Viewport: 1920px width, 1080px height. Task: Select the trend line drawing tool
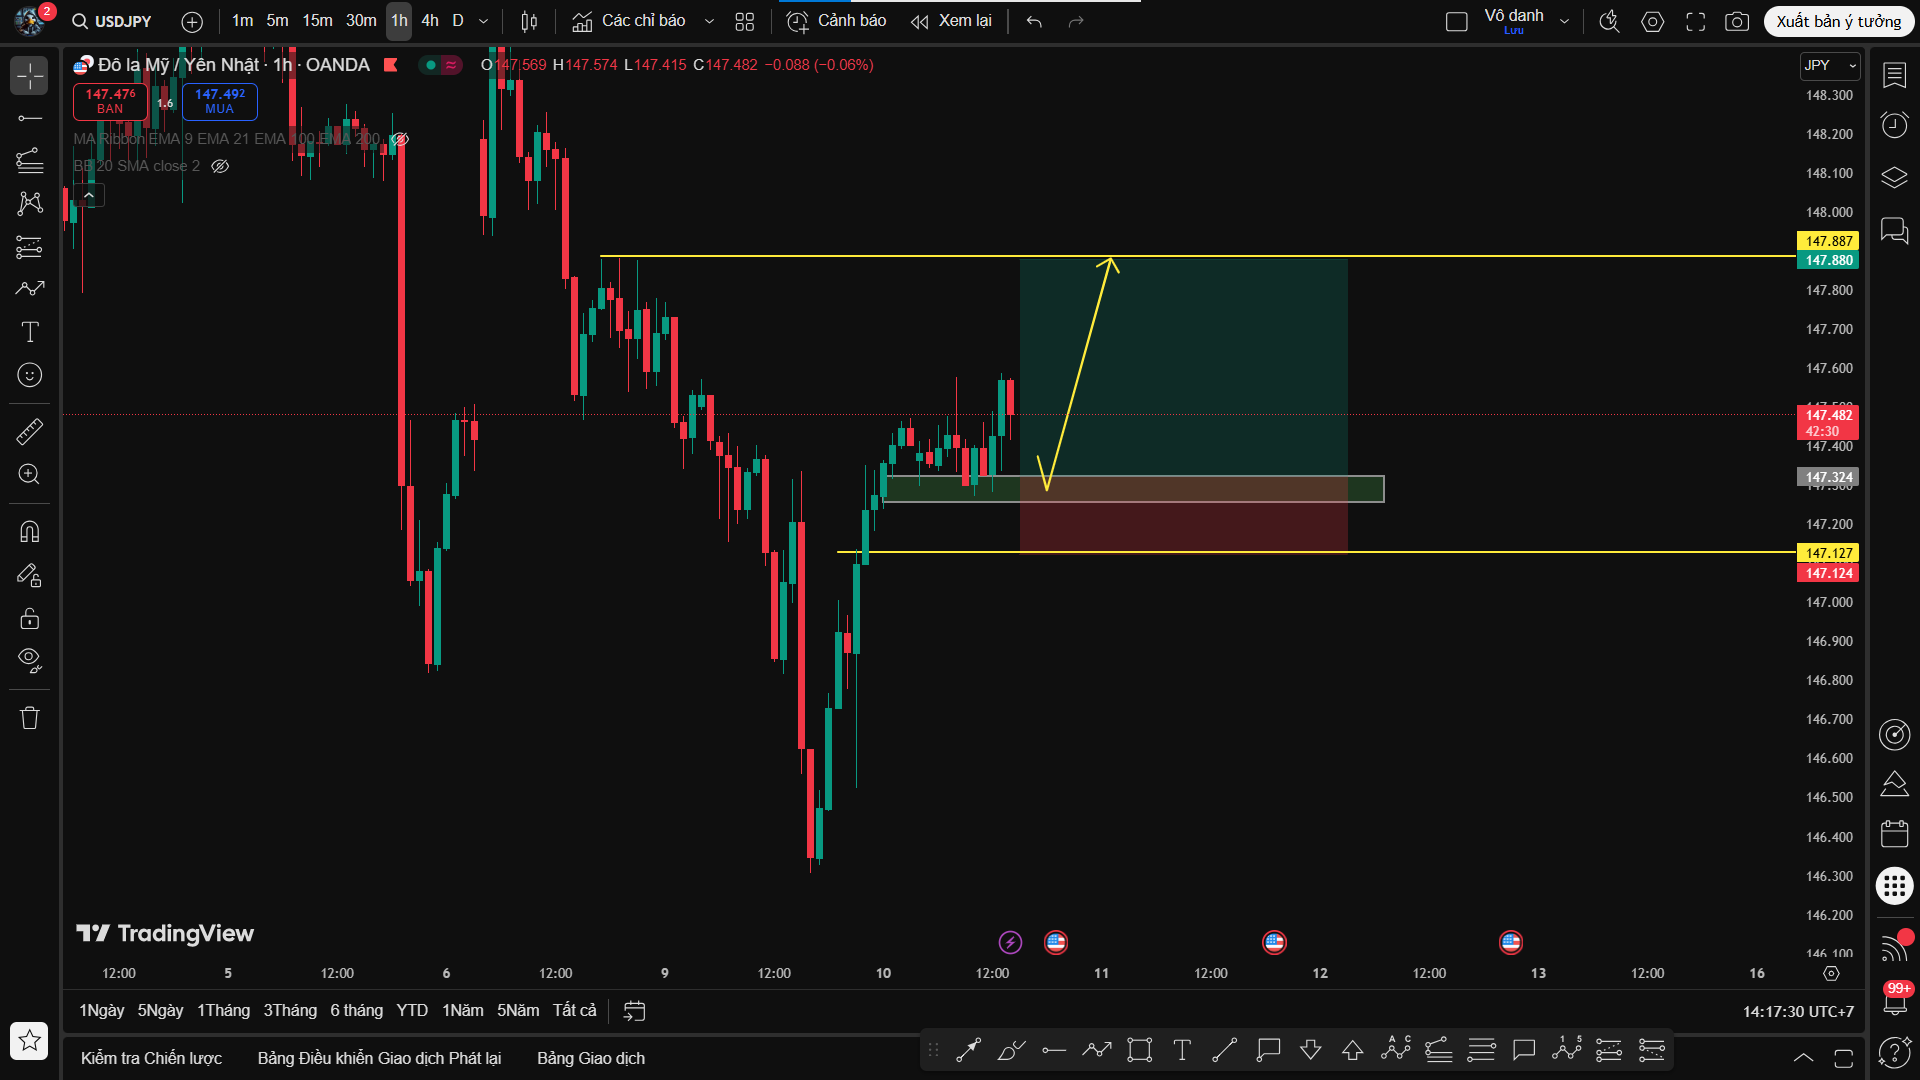click(30, 118)
